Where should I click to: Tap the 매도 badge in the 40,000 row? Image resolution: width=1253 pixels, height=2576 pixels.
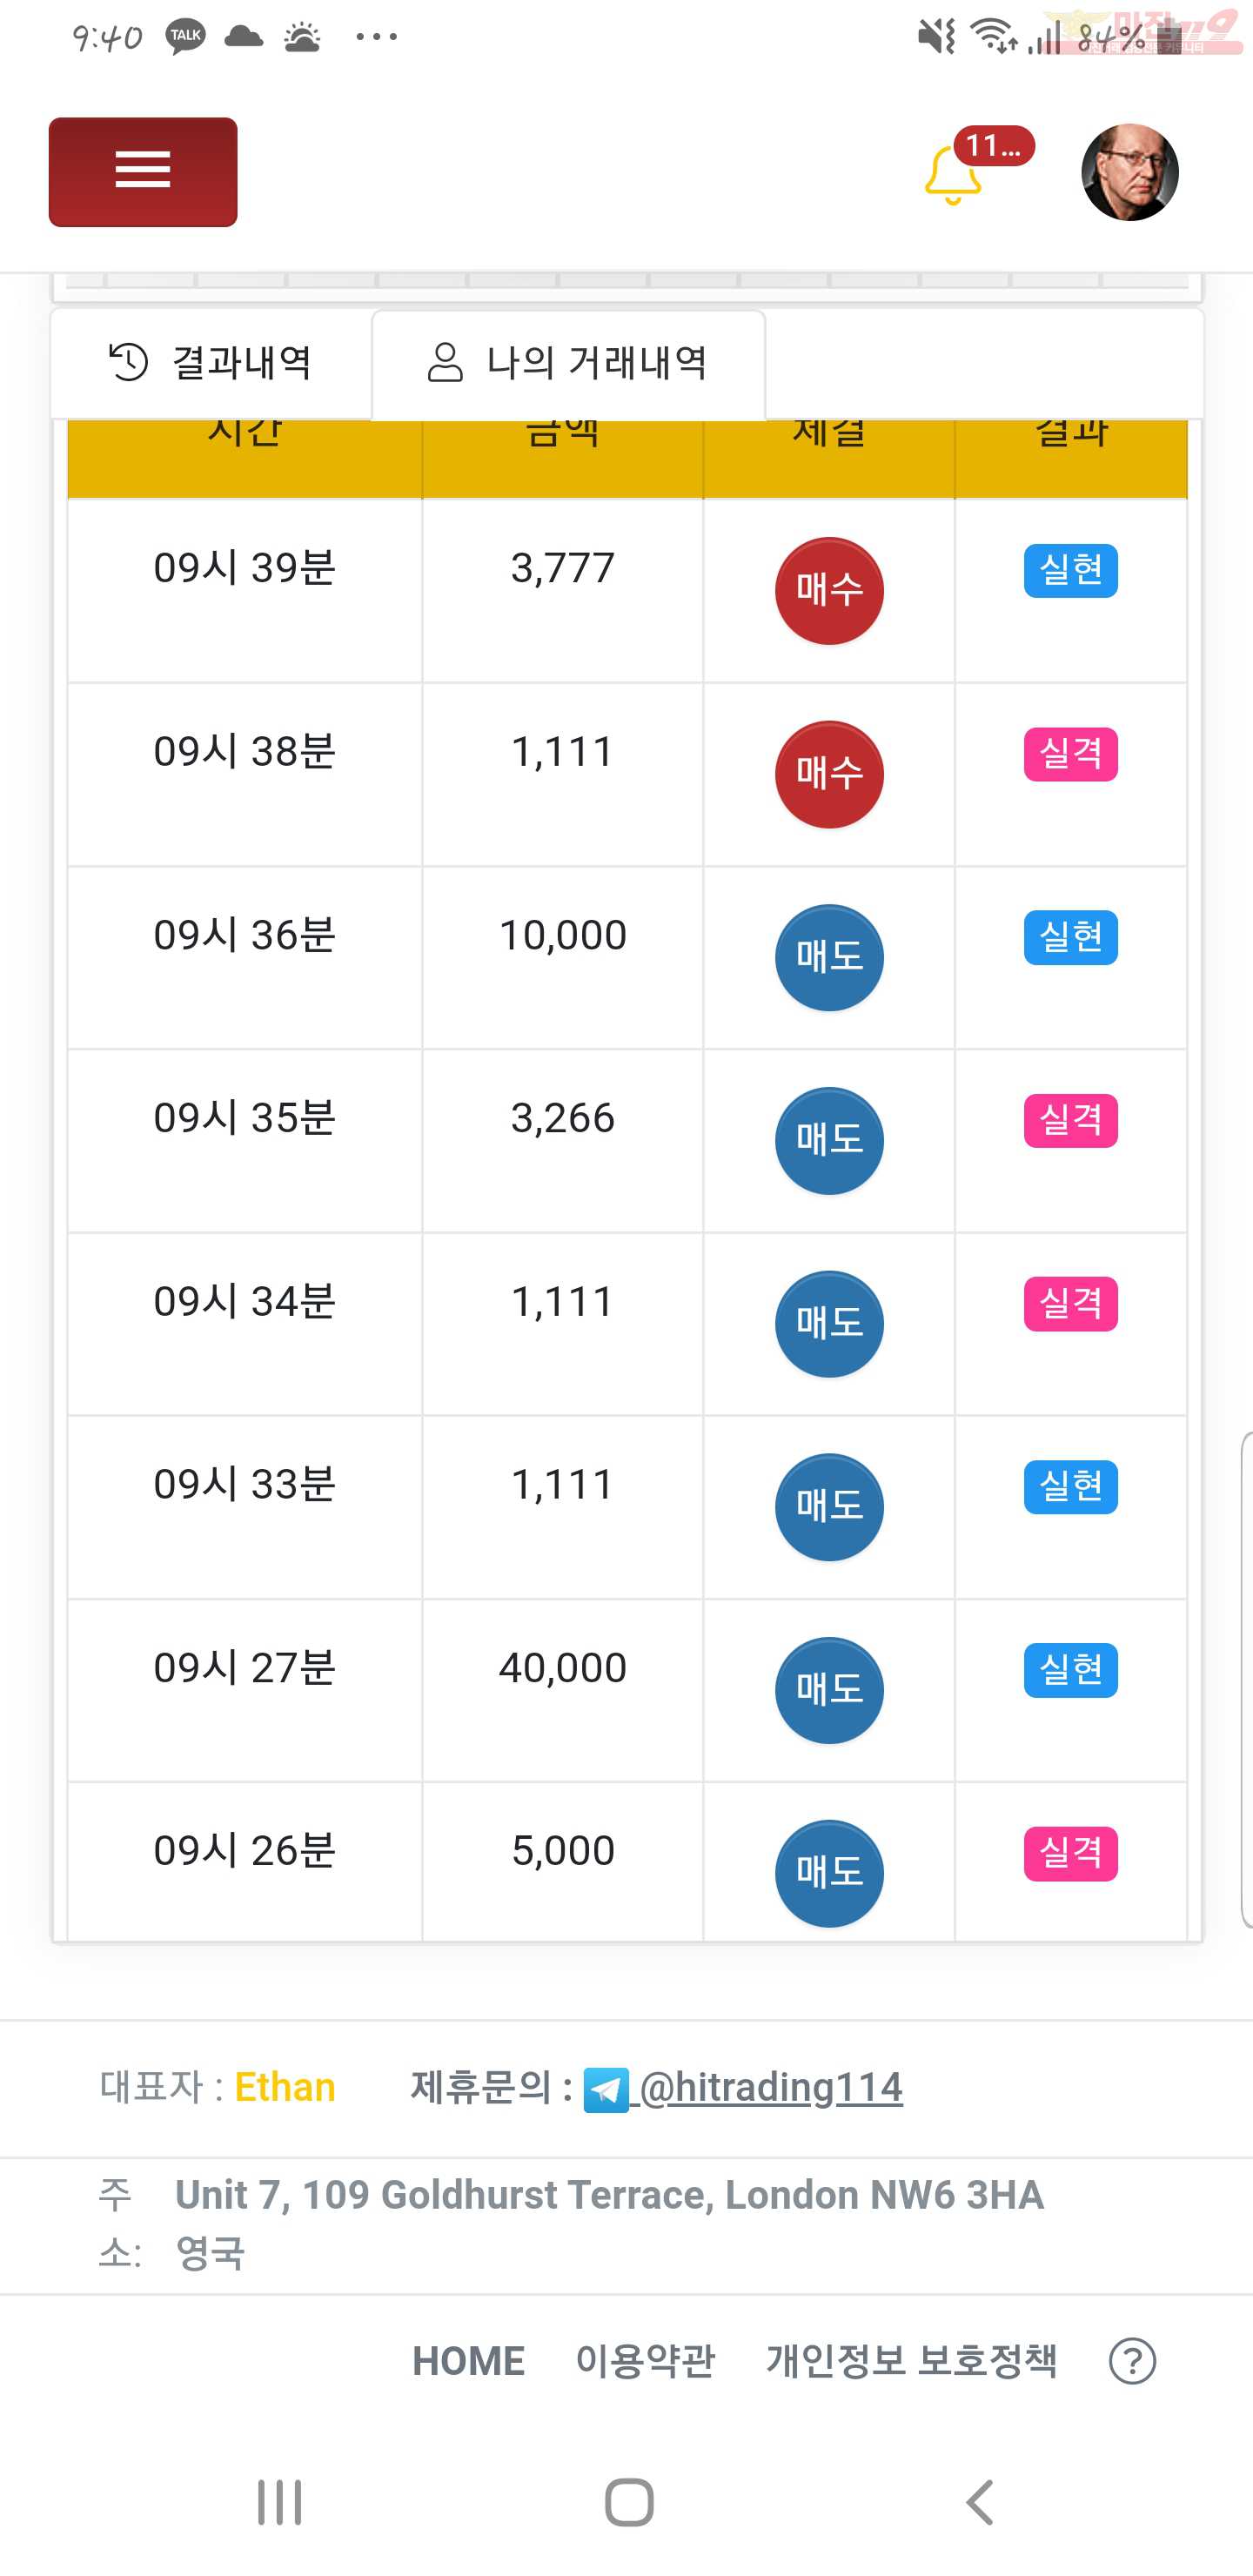829,1690
